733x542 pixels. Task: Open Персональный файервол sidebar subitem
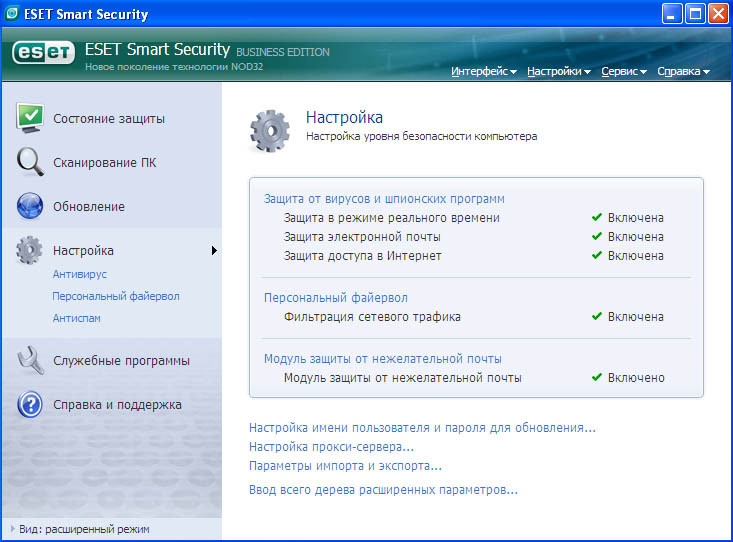116,296
